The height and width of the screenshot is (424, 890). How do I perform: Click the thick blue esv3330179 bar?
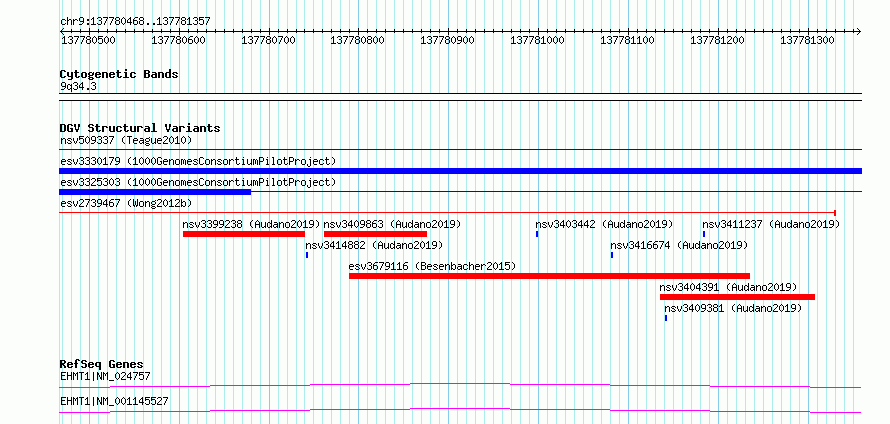pos(460,171)
